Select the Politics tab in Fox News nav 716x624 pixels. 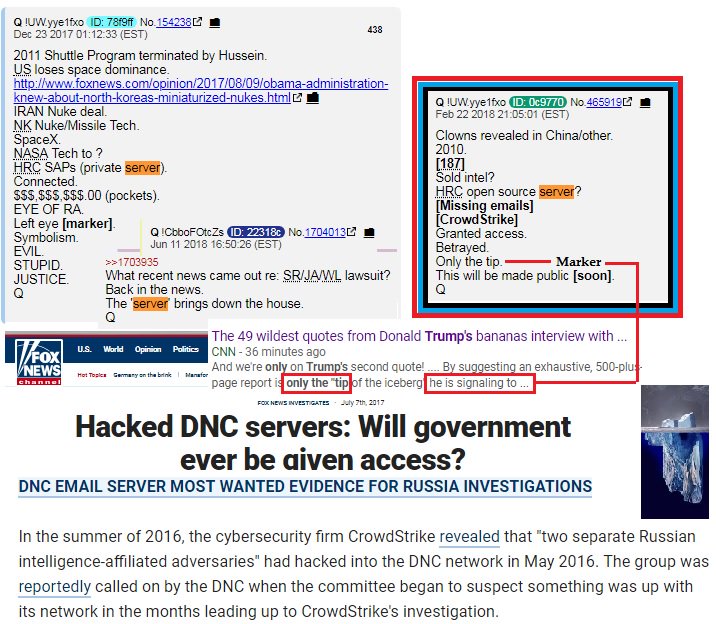185,349
